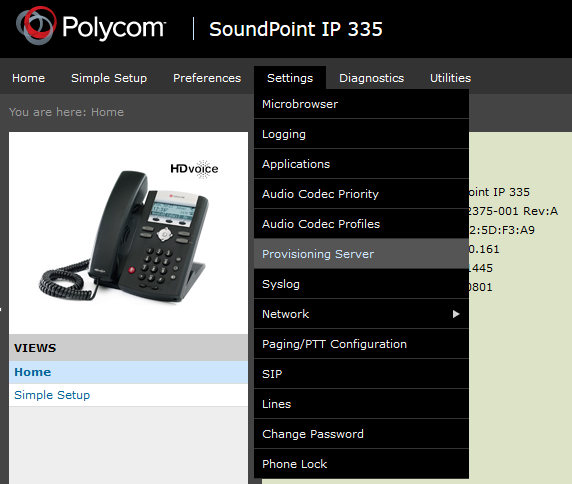This screenshot has height=484, width=572.
Task: Click the VIEWS panel header
Action: coord(128,348)
